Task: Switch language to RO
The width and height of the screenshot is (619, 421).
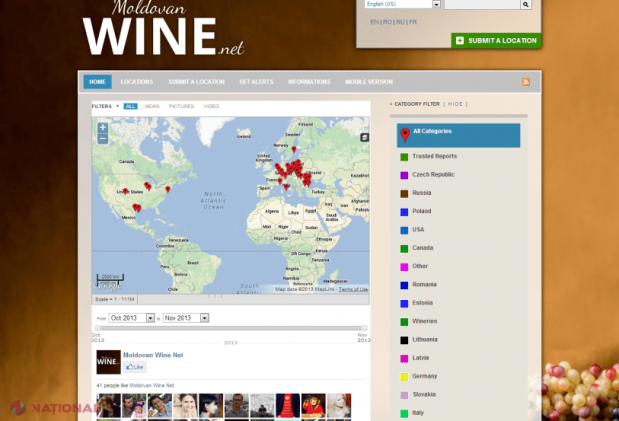Action: (387, 22)
